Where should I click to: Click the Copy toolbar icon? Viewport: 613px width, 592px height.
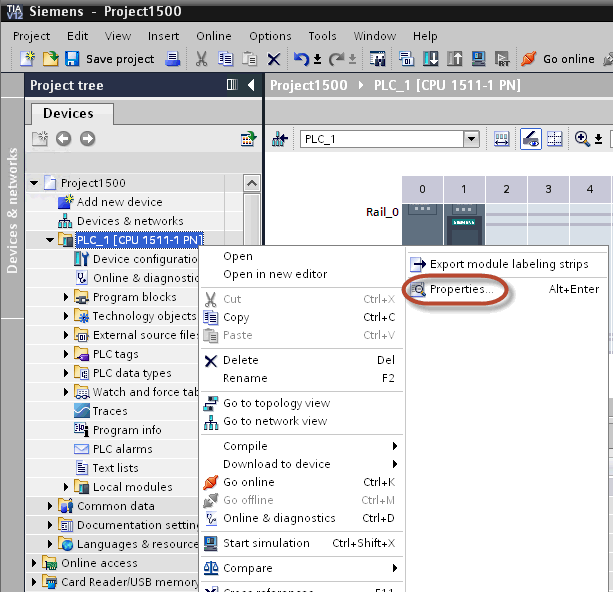(226, 59)
